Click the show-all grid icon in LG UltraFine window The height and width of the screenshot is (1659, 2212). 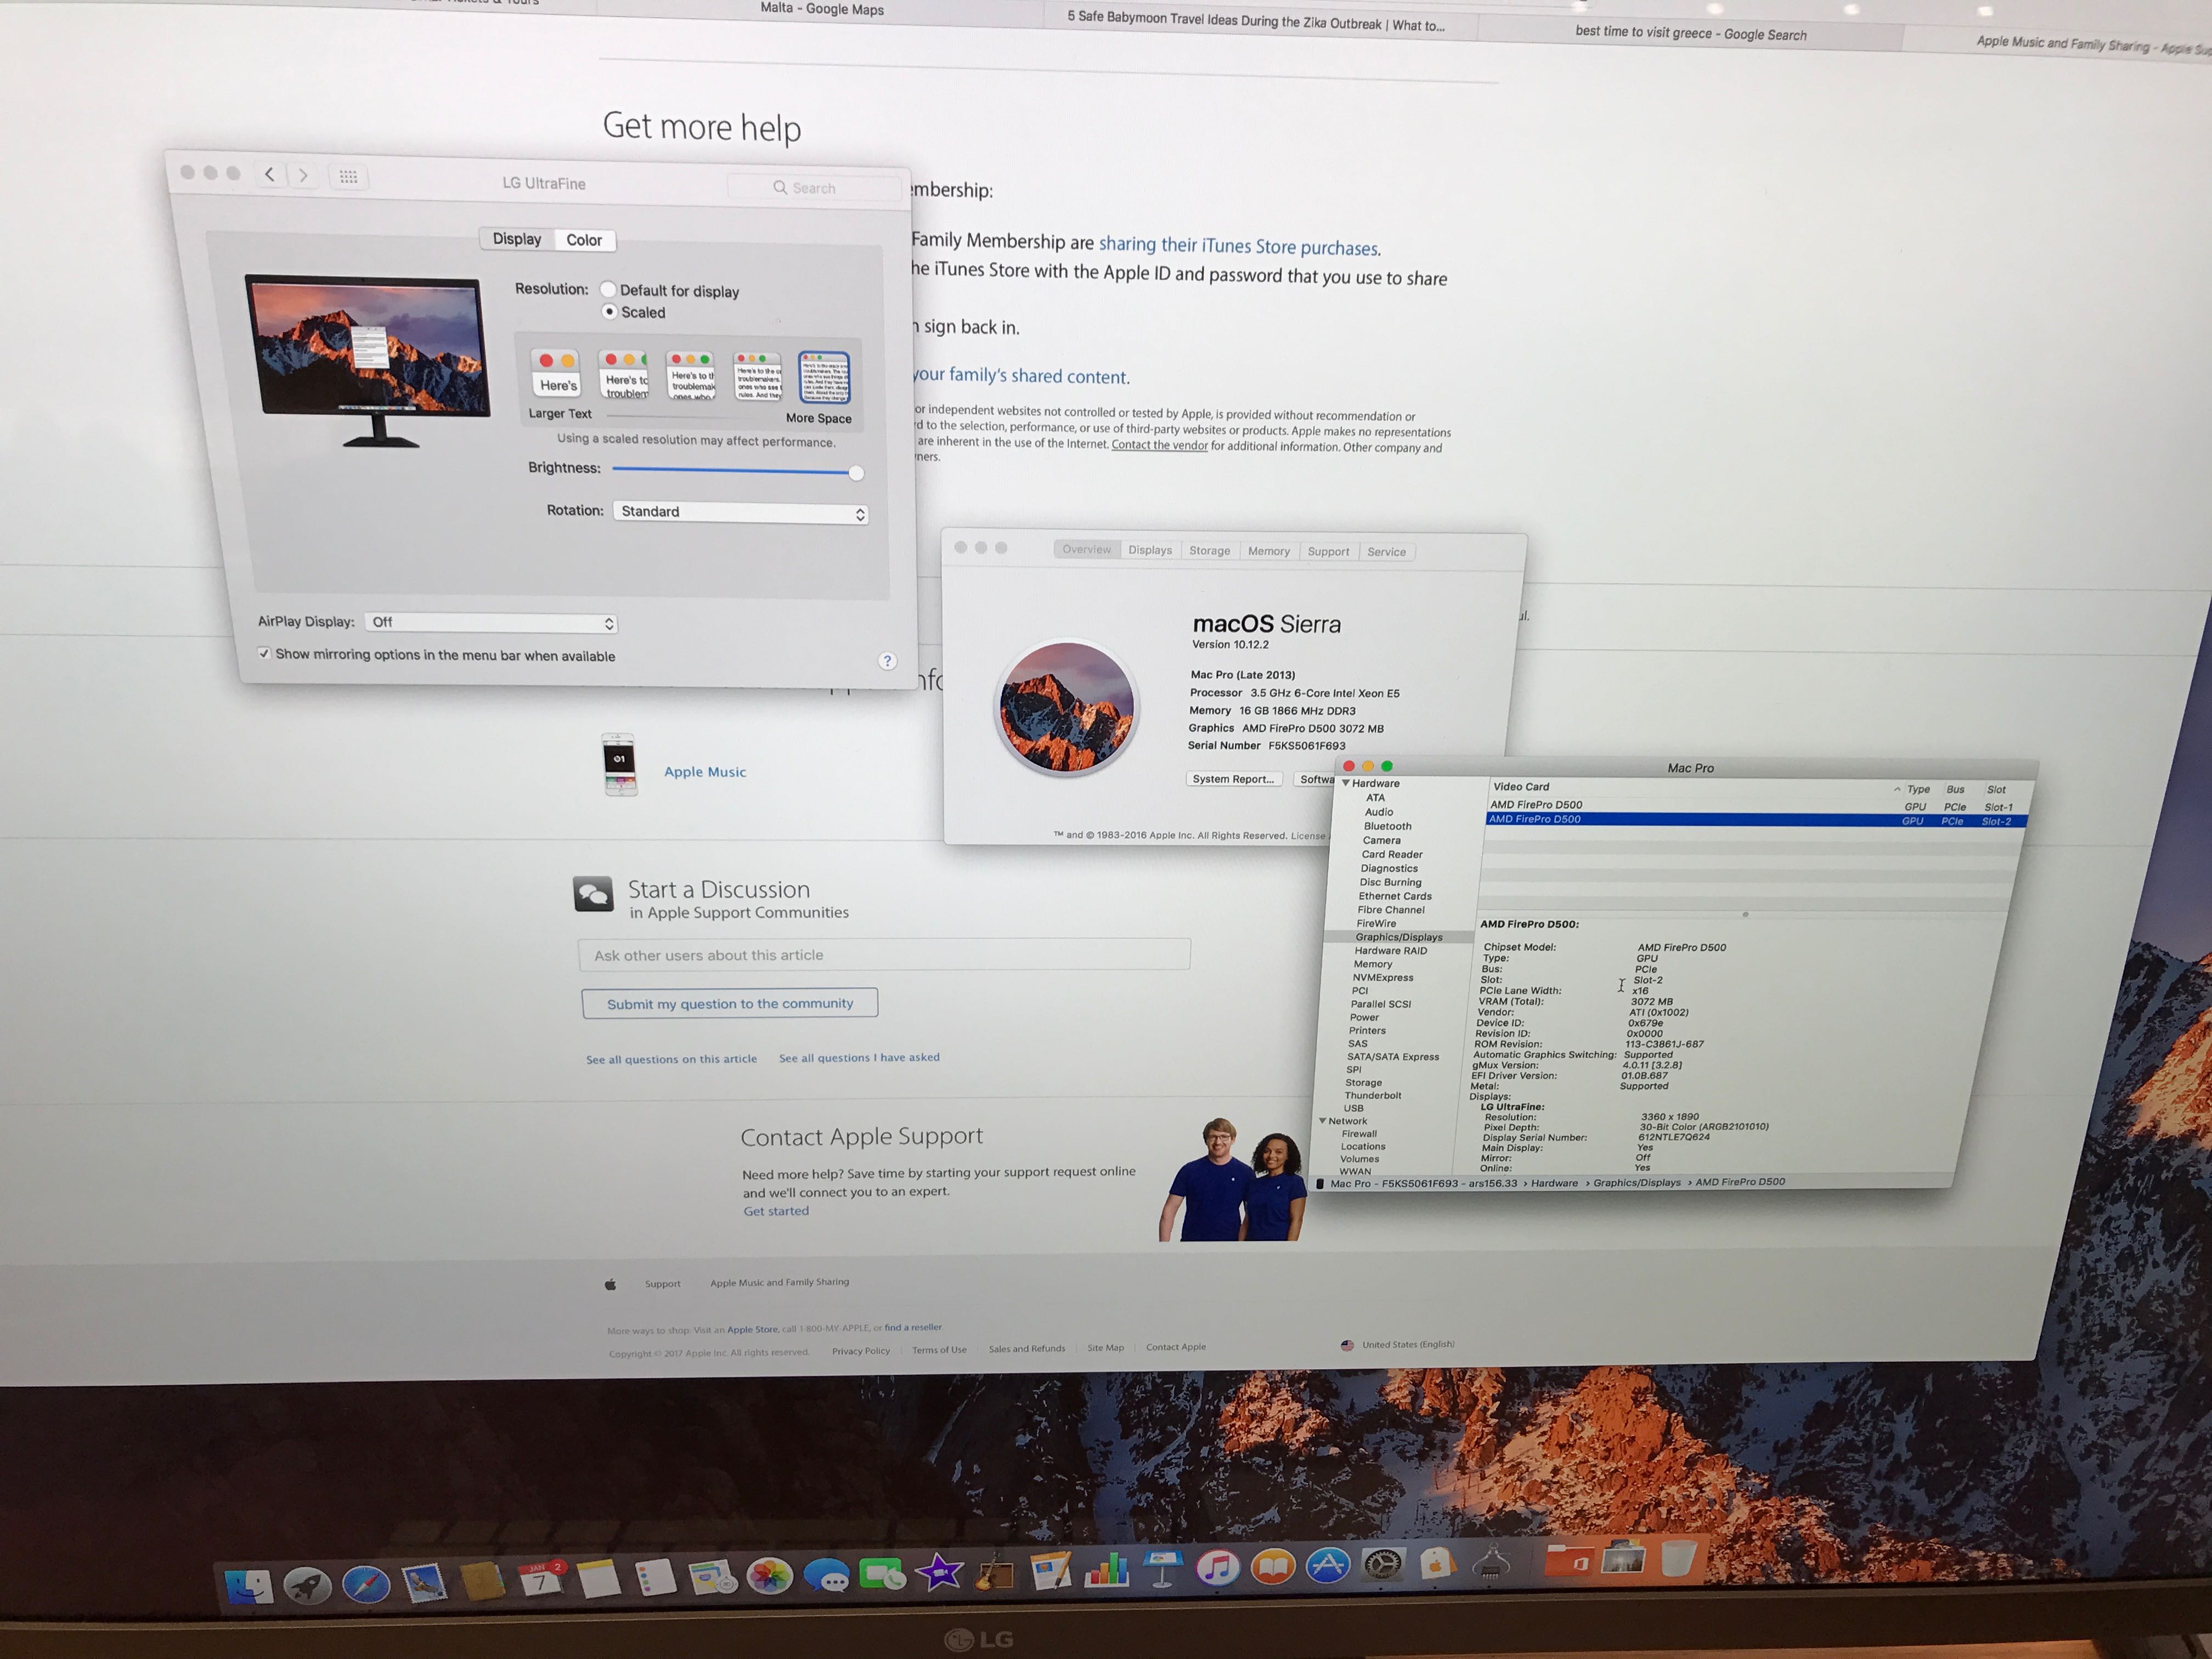(348, 177)
